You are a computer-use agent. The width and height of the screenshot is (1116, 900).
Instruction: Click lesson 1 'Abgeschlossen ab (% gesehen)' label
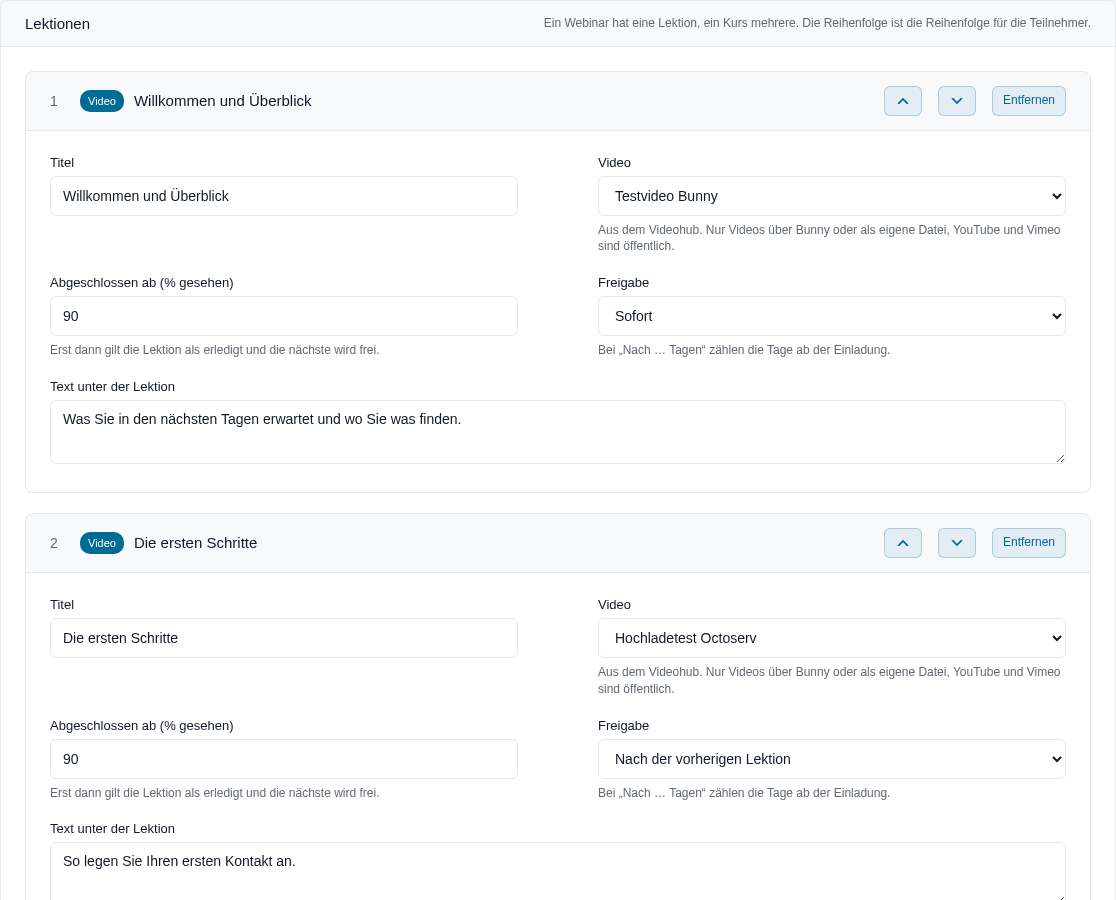[x=142, y=282]
